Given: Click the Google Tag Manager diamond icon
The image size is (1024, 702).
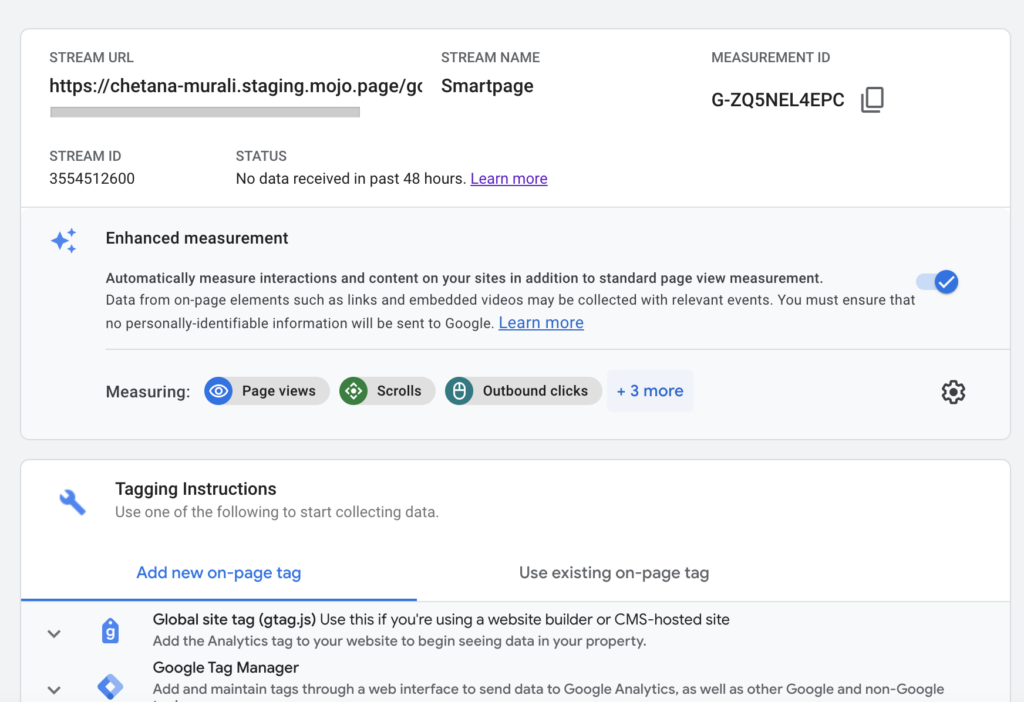Looking at the screenshot, I should (110, 687).
